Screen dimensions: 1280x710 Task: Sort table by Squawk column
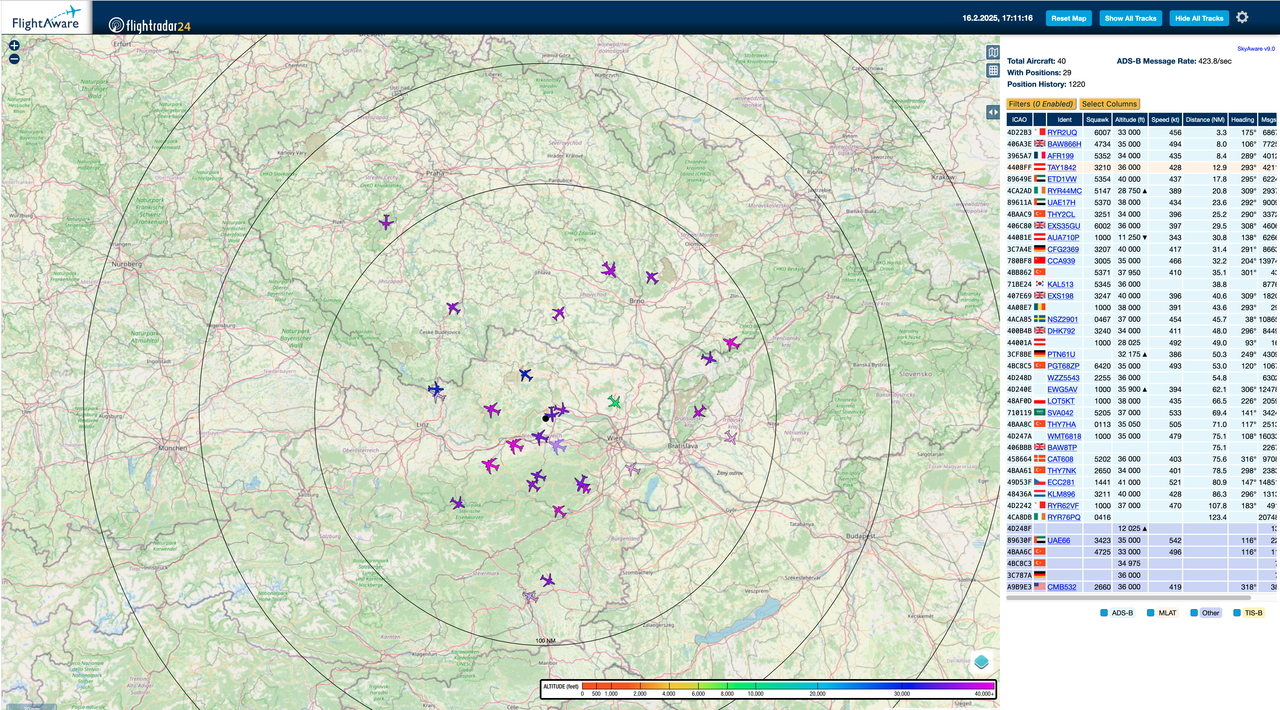coord(1099,119)
